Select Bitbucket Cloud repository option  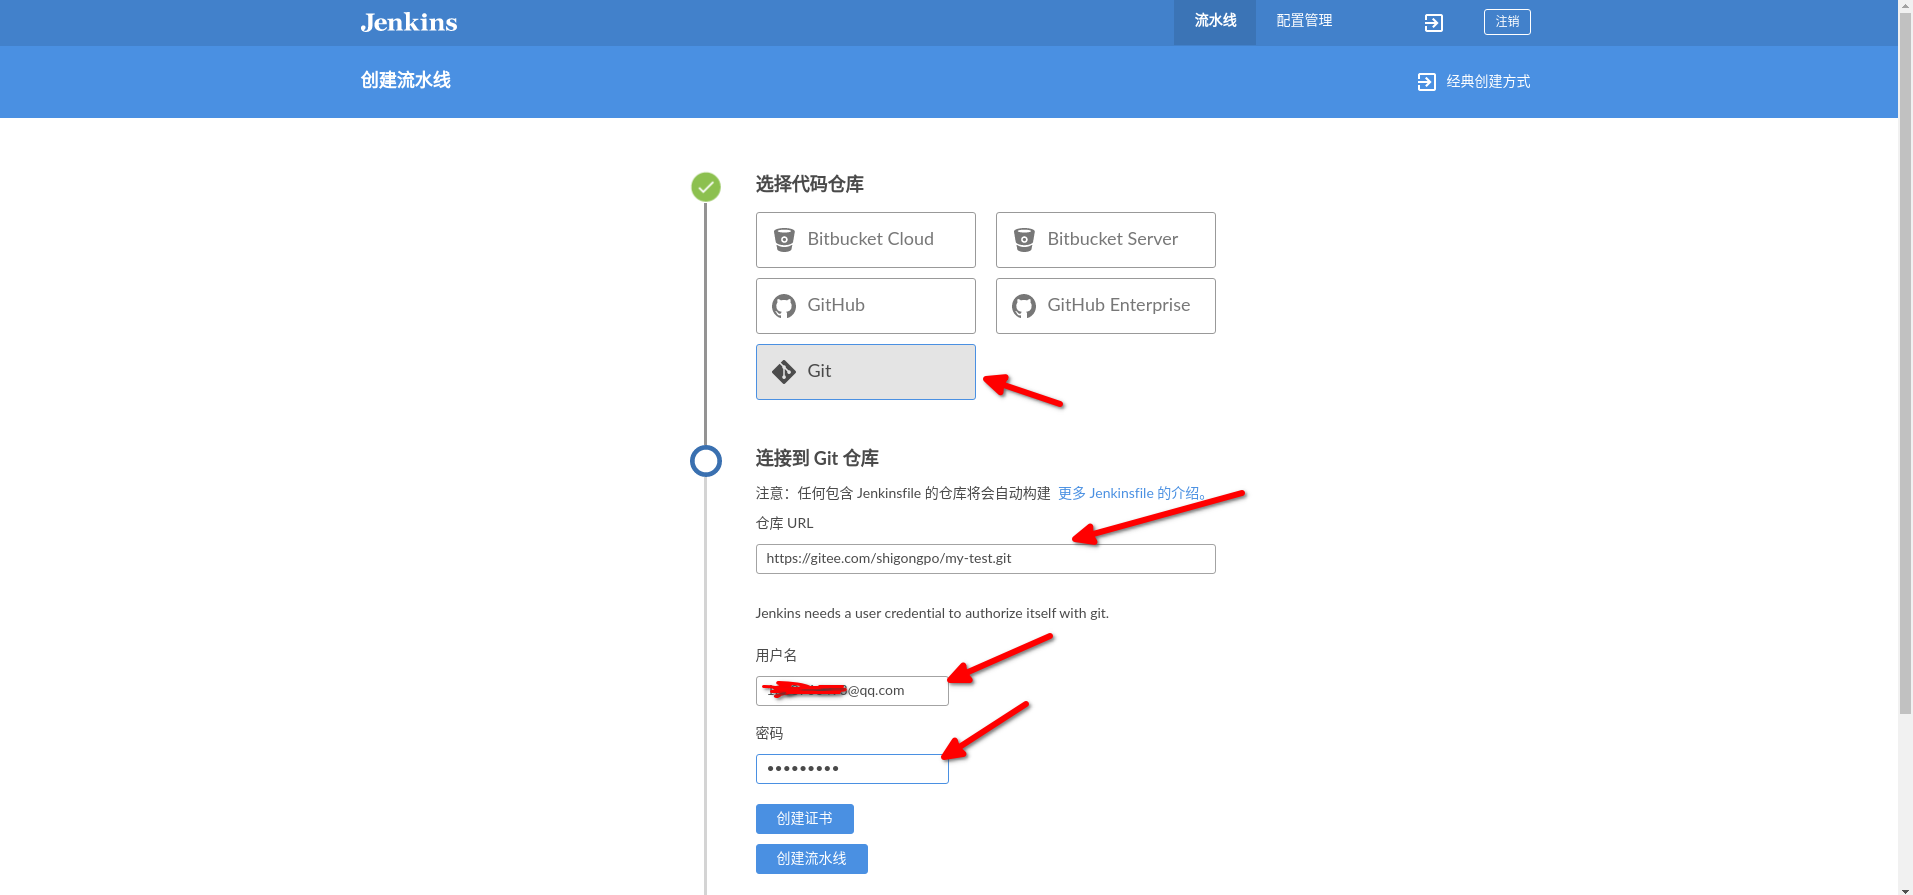coord(865,240)
